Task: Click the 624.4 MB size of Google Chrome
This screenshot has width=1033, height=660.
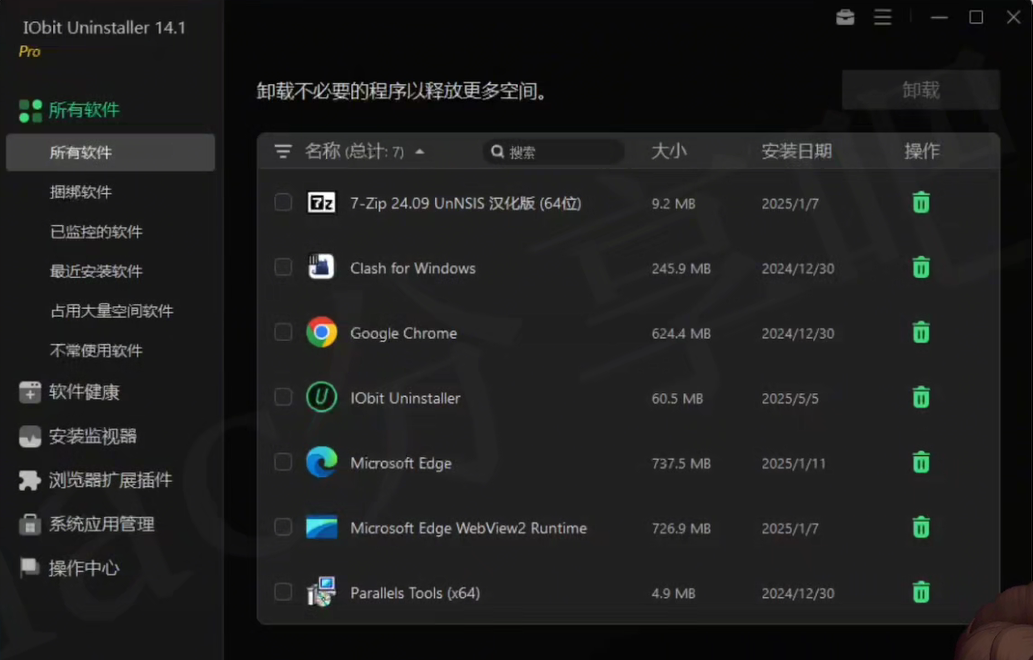Action: click(681, 333)
